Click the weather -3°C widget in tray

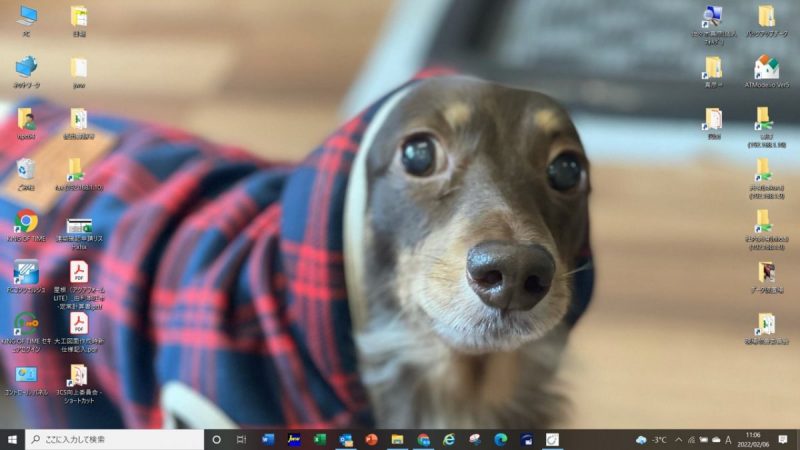click(x=652, y=439)
